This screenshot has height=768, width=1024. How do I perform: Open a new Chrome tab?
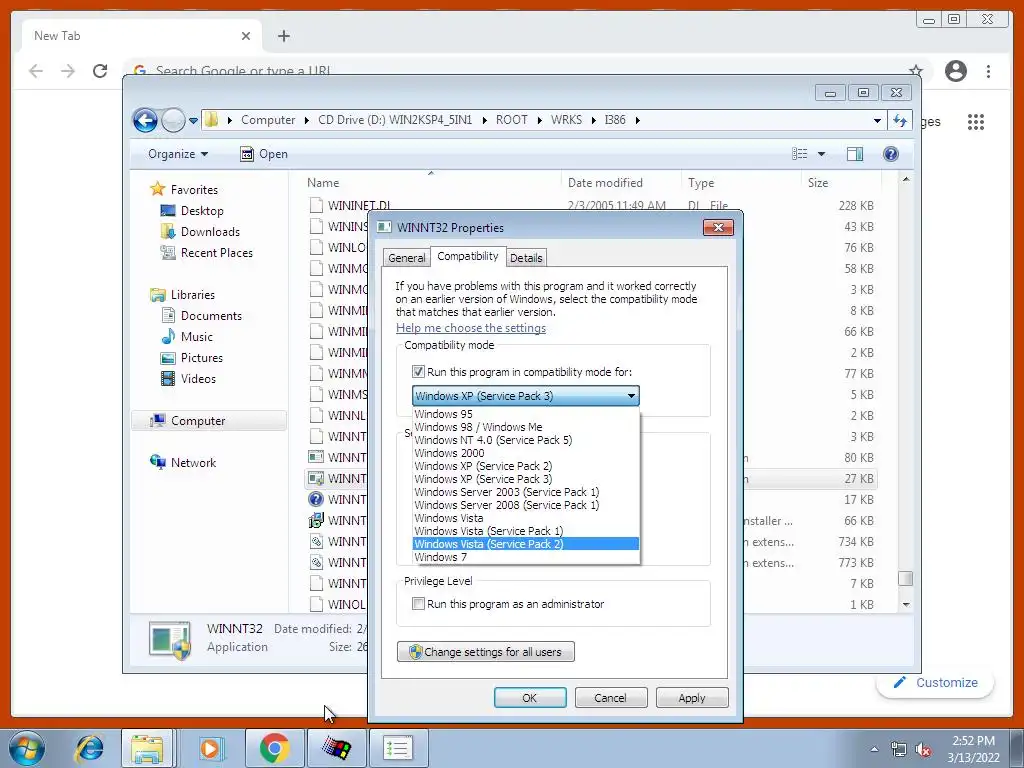point(283,36)
